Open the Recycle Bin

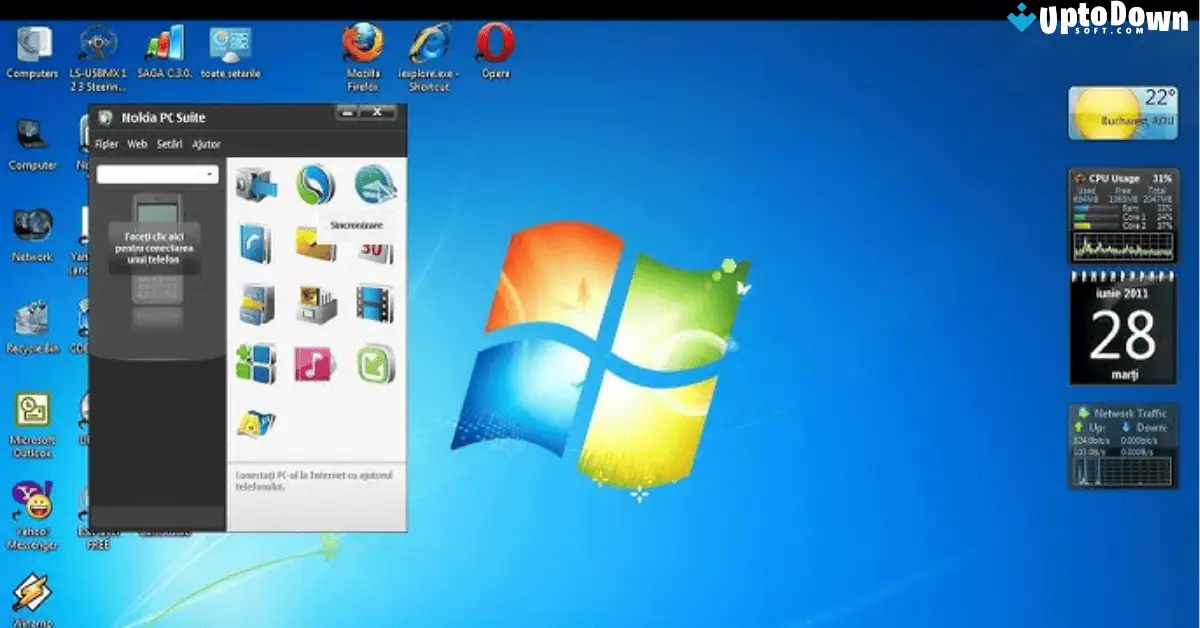click(x=30, y=315)
